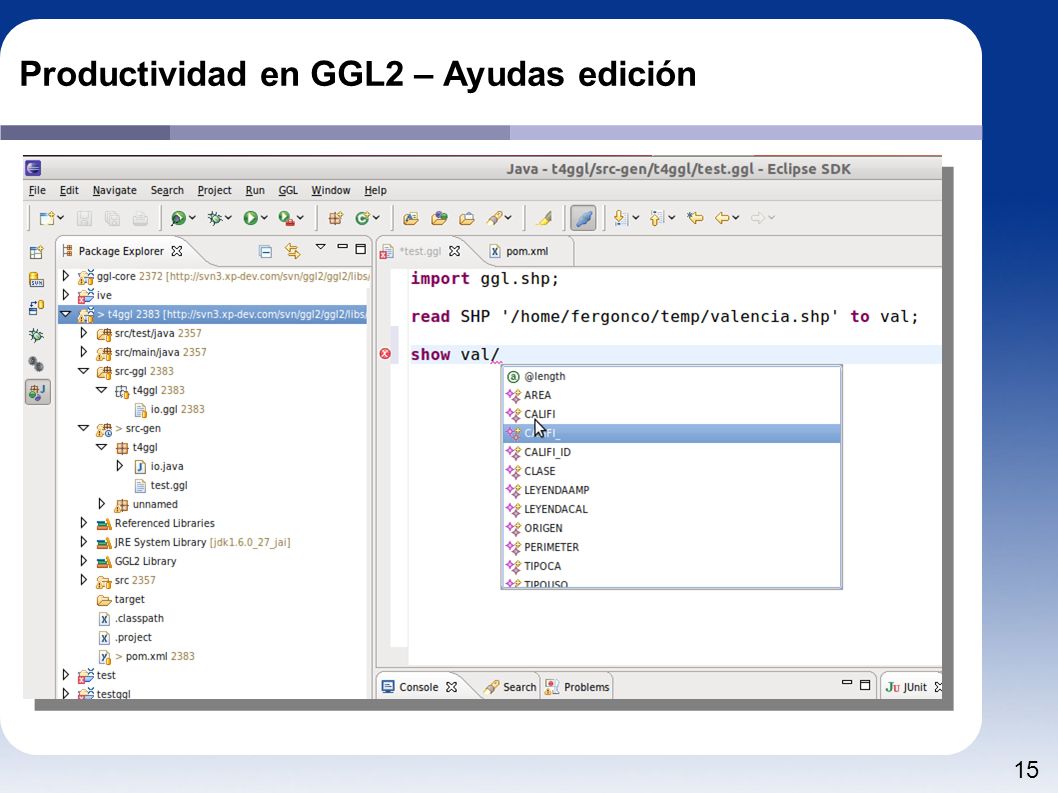Expand the JRE System Library node
1058x793 pixels.
click(84, 541)
